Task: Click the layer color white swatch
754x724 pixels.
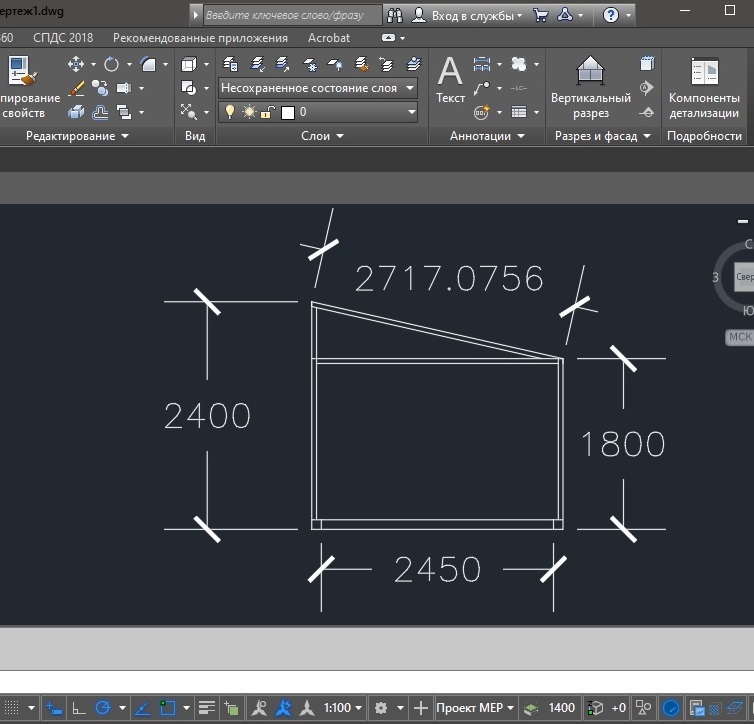Action: [288, 112]
